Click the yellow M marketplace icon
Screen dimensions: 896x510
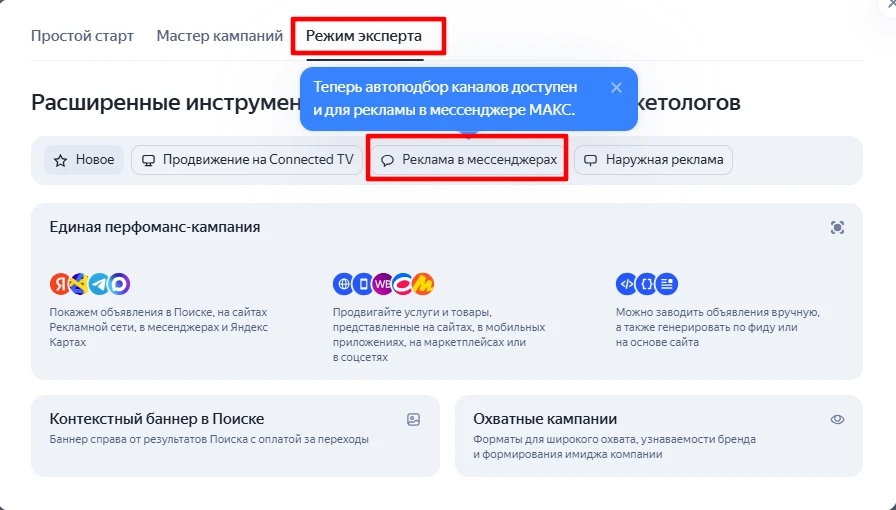(x=423, y=284)
